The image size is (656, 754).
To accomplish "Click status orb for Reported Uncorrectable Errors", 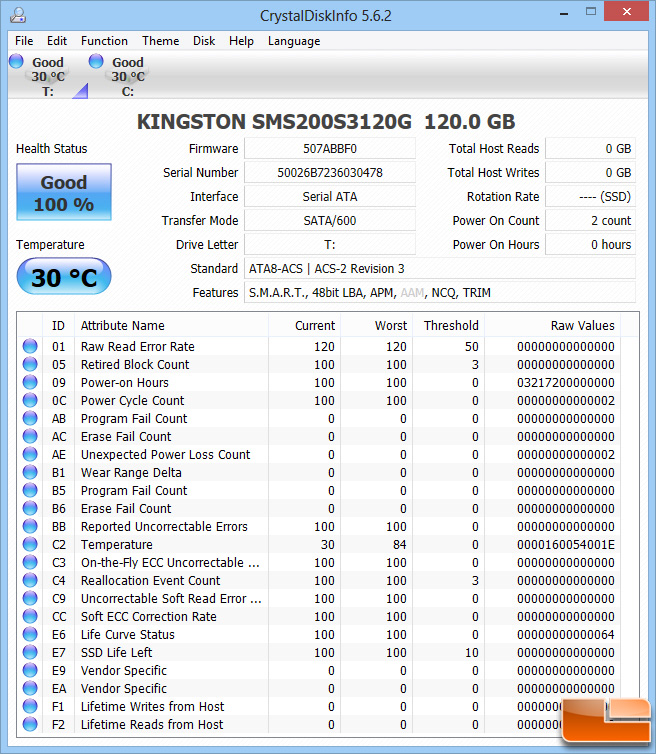I will [x=30, y=526].
